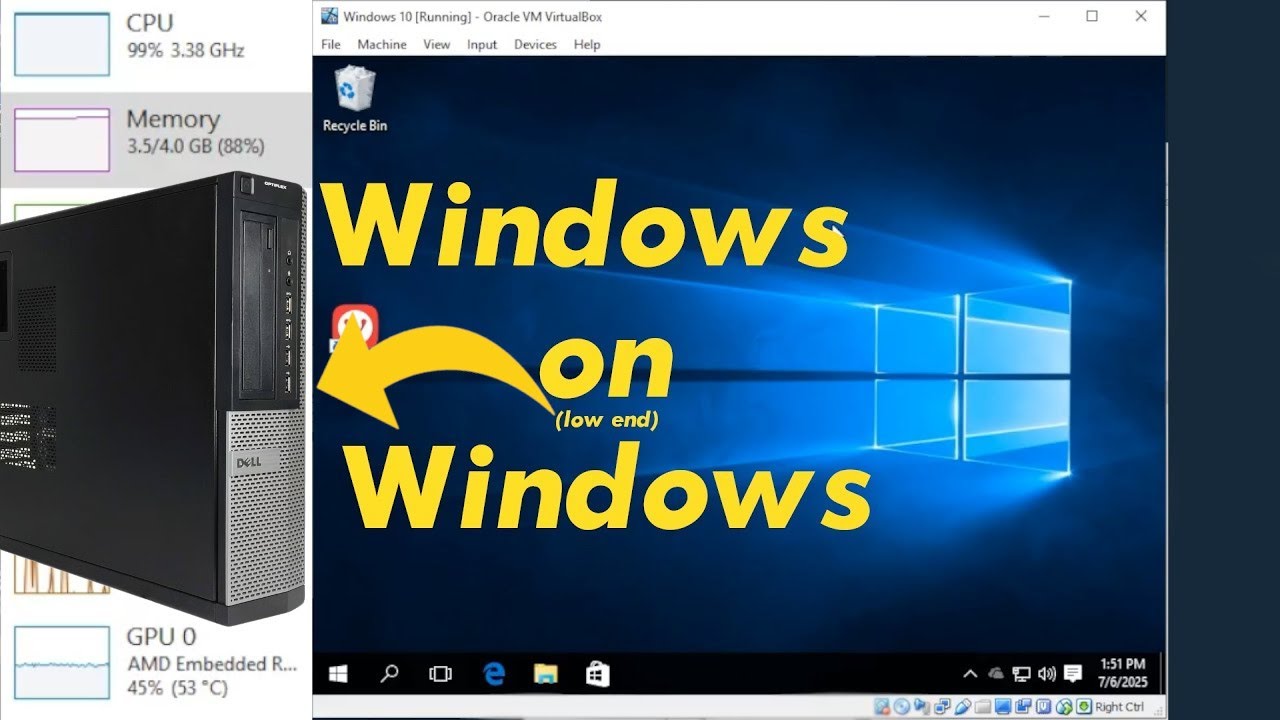
Task: Click the VirtualBox display indicator icon
Action: pos(1003,707)
